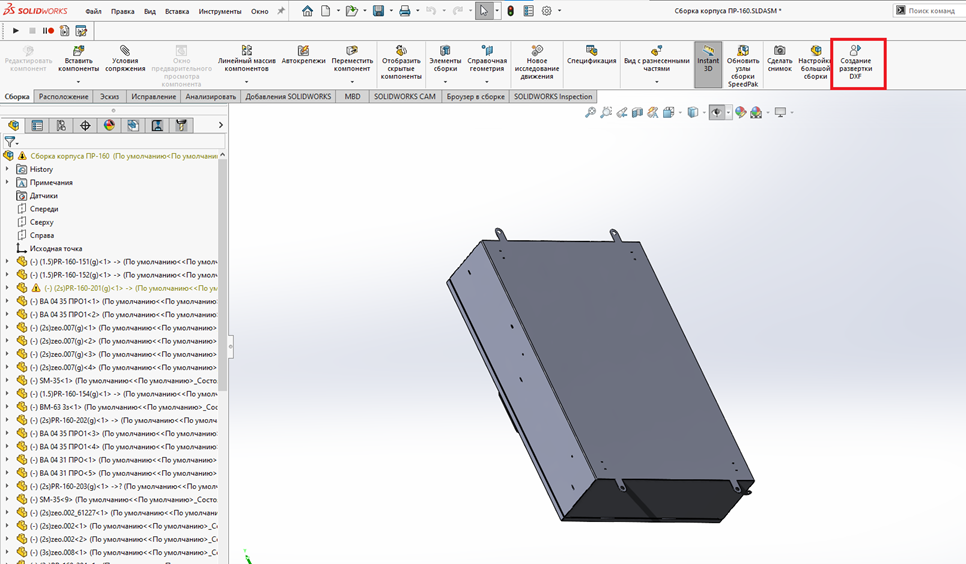Viewport: 966px width, 564px height.
Task: Open Assembly features (Элементы сборки)
Action: point(445,60)
